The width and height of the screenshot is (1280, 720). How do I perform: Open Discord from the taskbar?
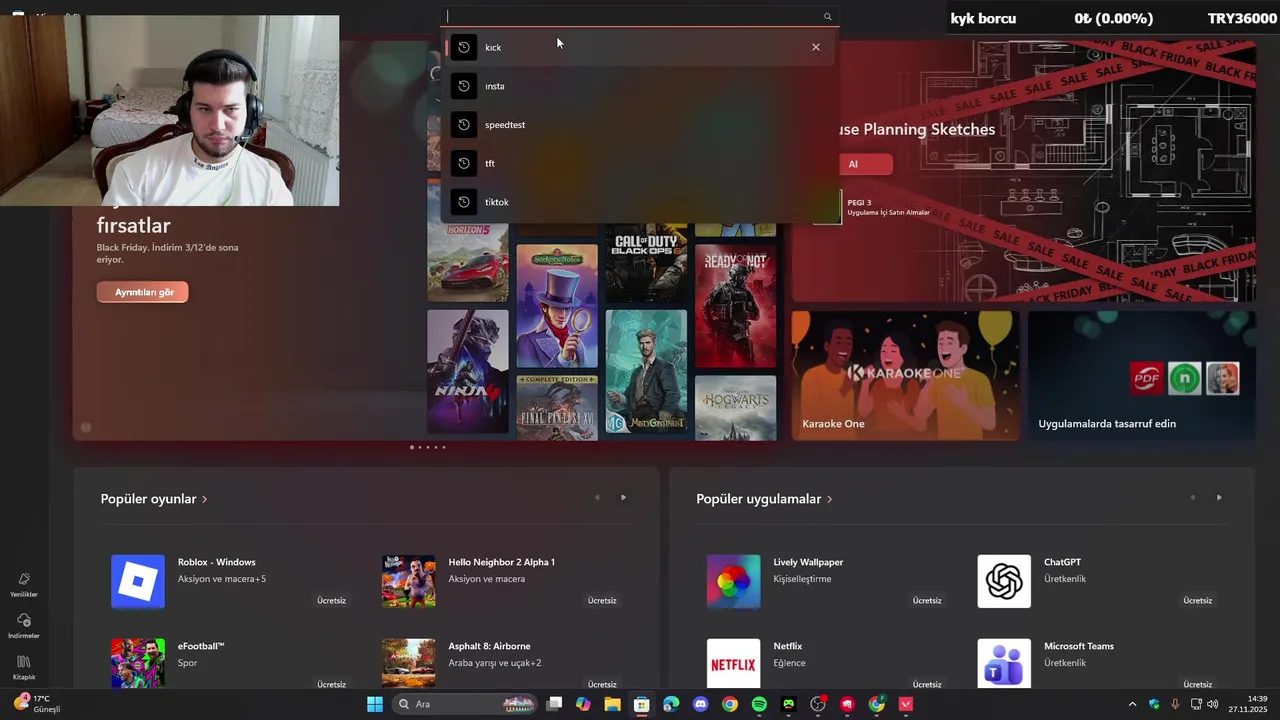pyautogui.click(x=701, y=704)
